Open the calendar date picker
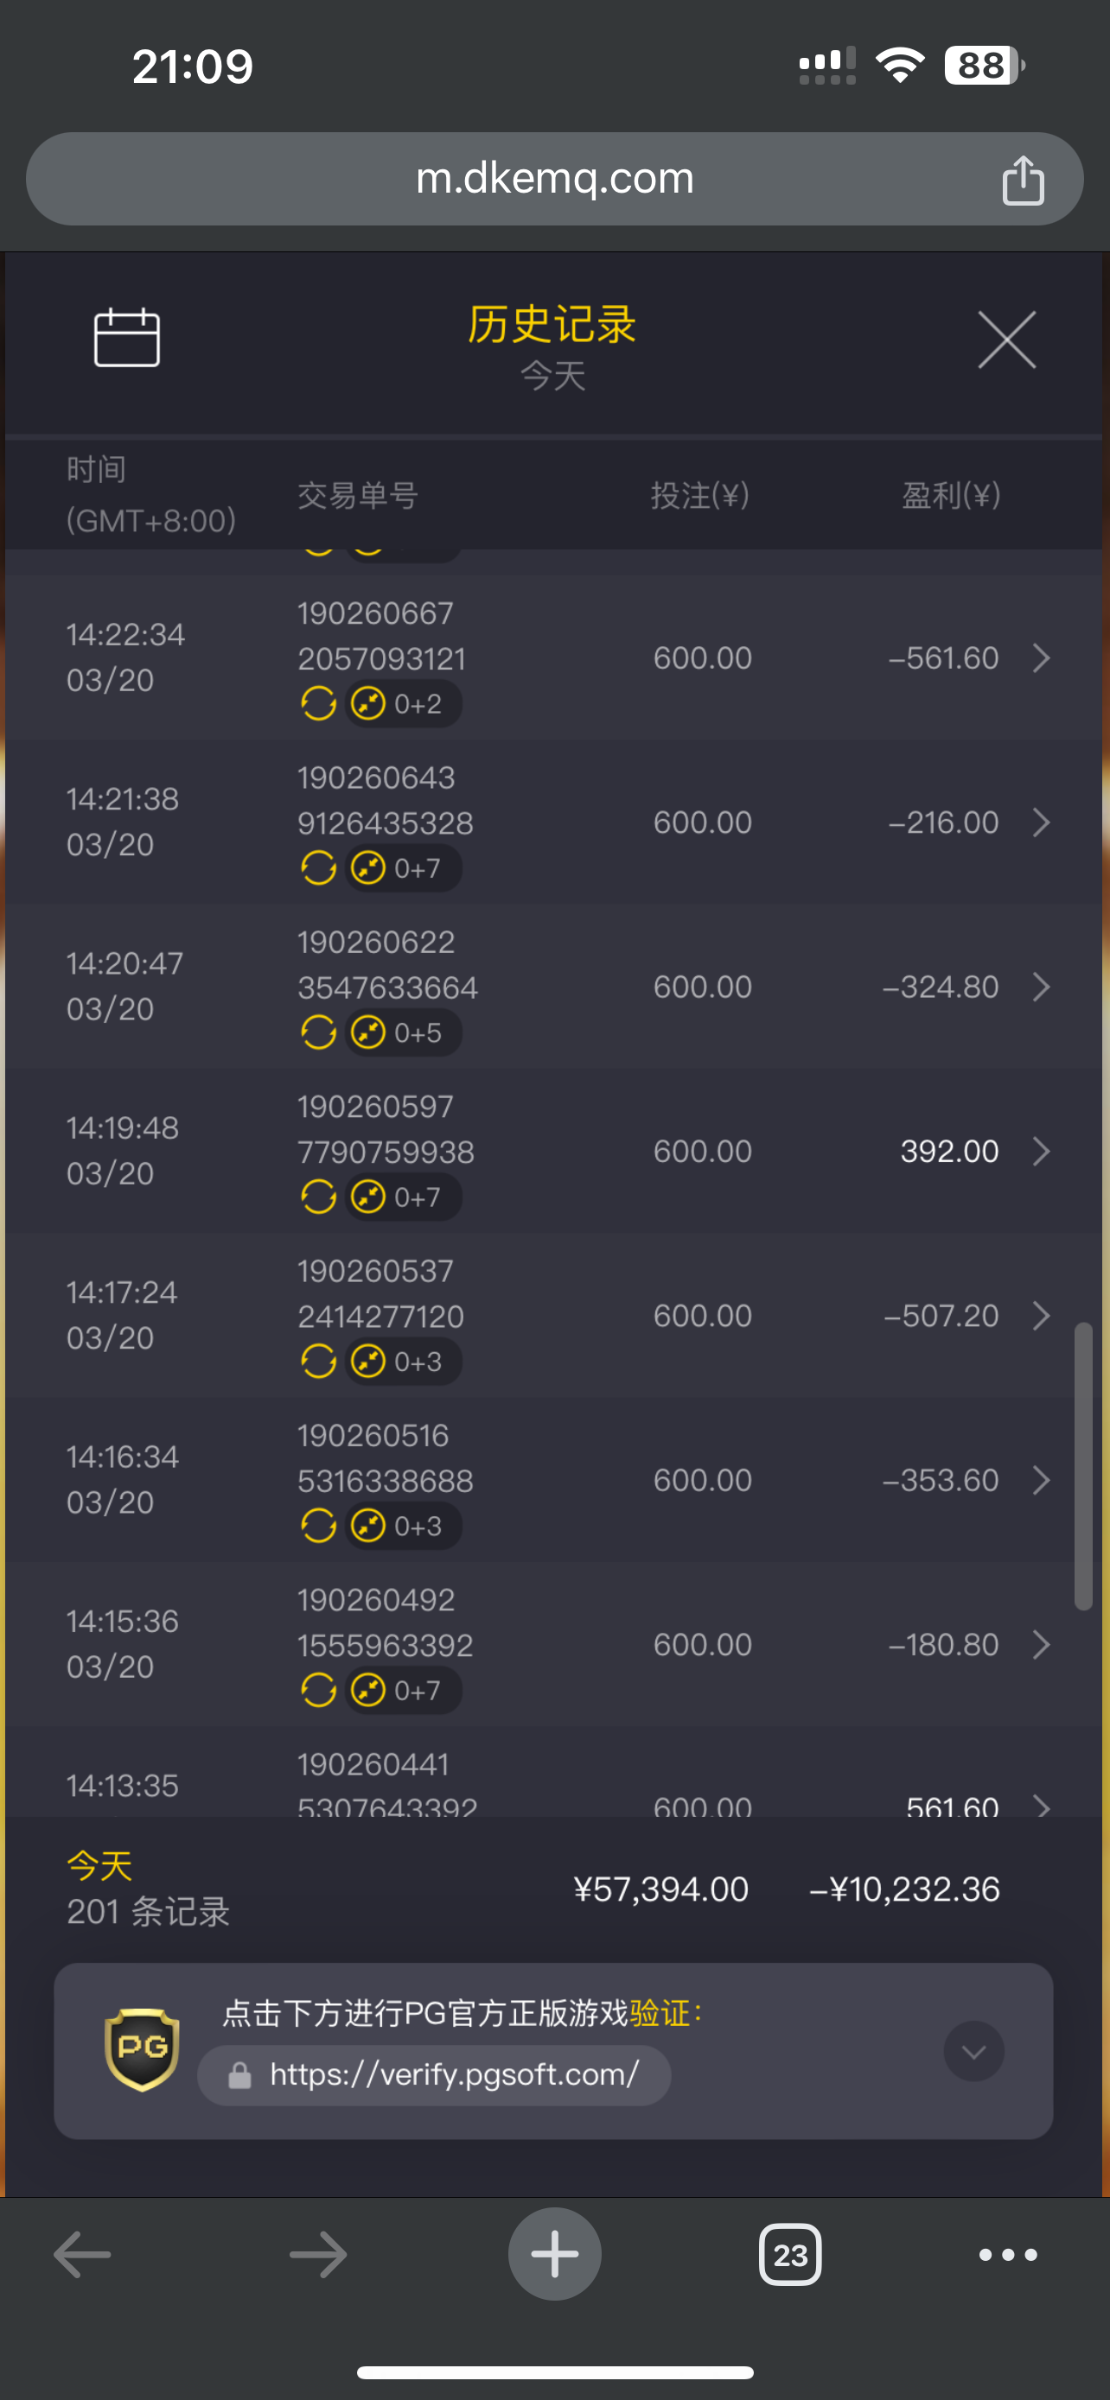 (126, 338)
